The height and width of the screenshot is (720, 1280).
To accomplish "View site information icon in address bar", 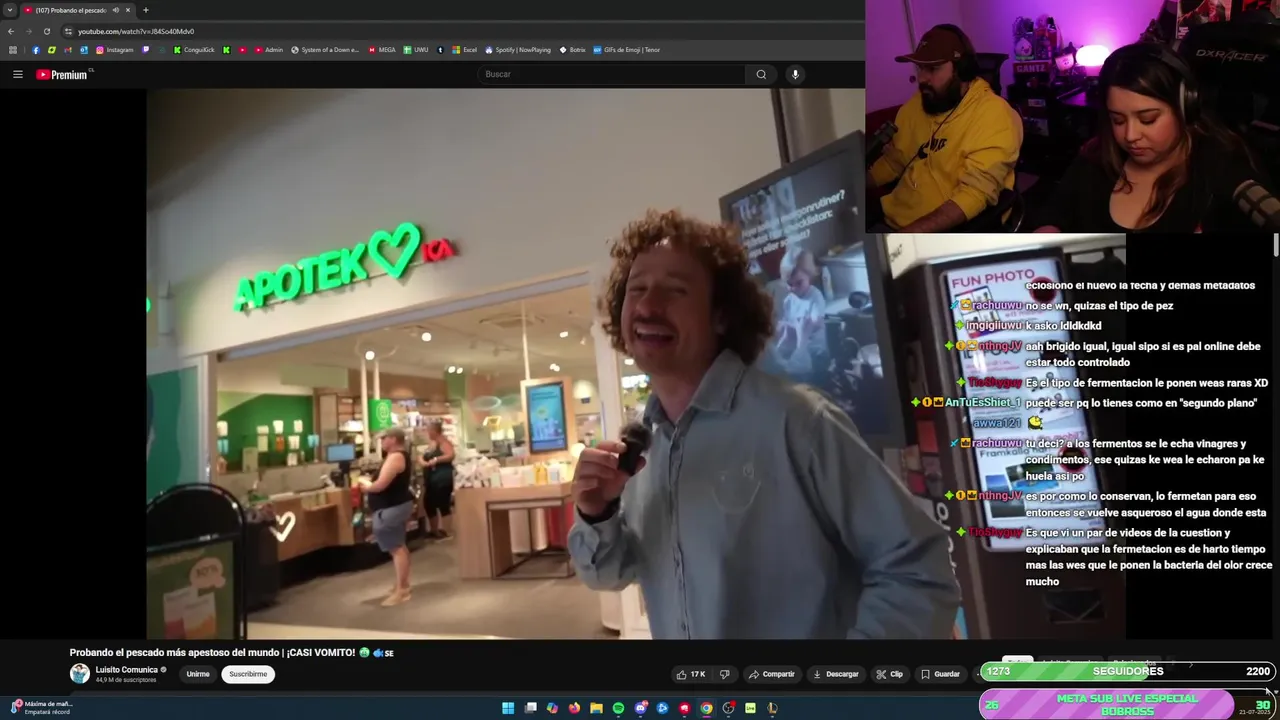I will [68, 31].
